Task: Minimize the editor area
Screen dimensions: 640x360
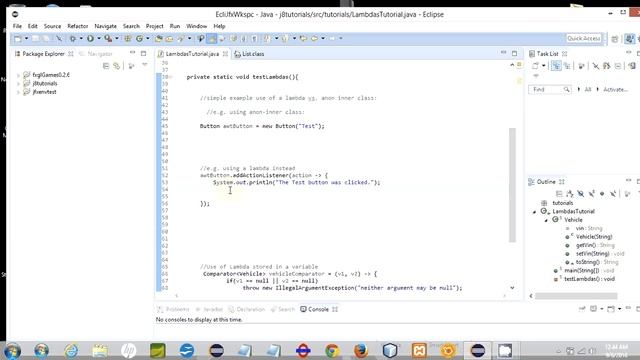Action: pos(504,53)
